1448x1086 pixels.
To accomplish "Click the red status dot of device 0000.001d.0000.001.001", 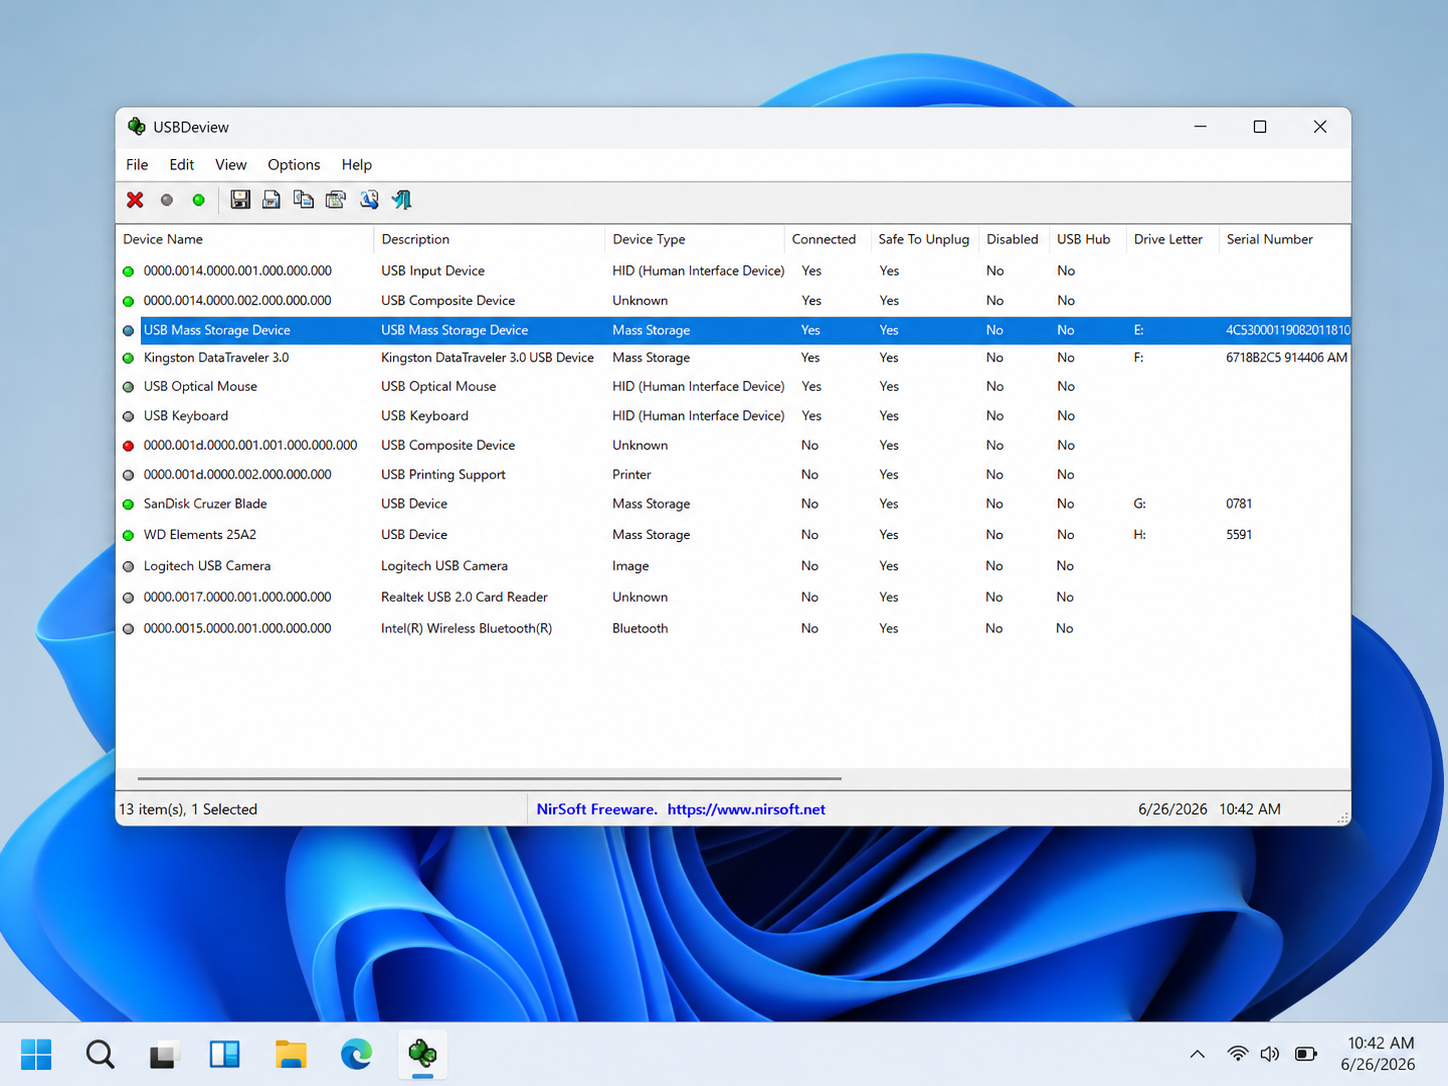I will (x=128, y=446).
